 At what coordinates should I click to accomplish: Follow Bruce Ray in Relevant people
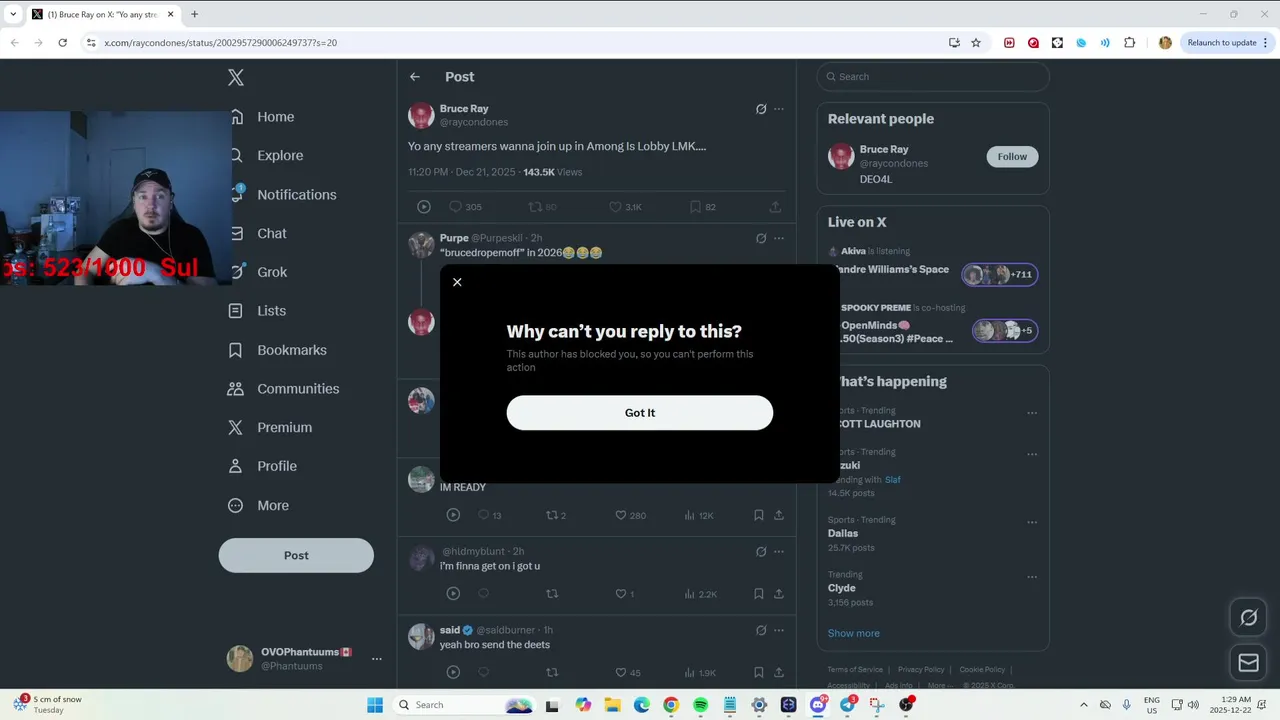[x=1012, y=157]
